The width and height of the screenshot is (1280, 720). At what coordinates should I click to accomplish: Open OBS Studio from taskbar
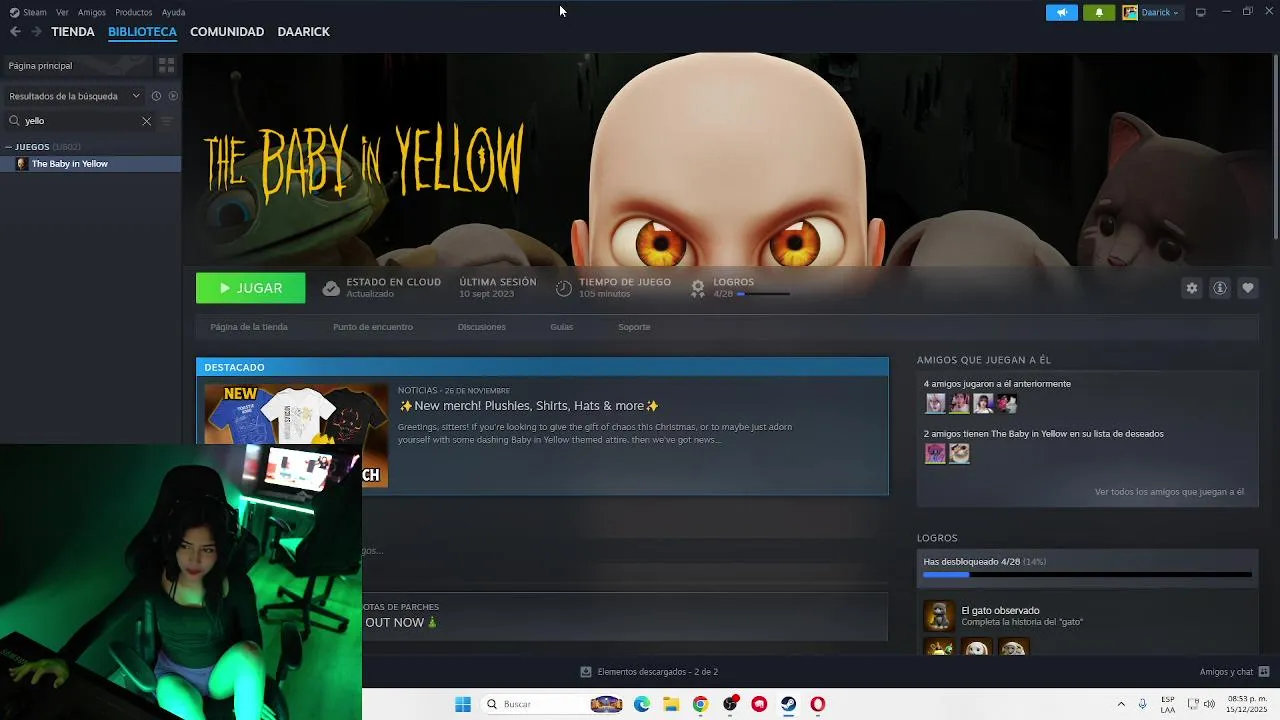730,704
